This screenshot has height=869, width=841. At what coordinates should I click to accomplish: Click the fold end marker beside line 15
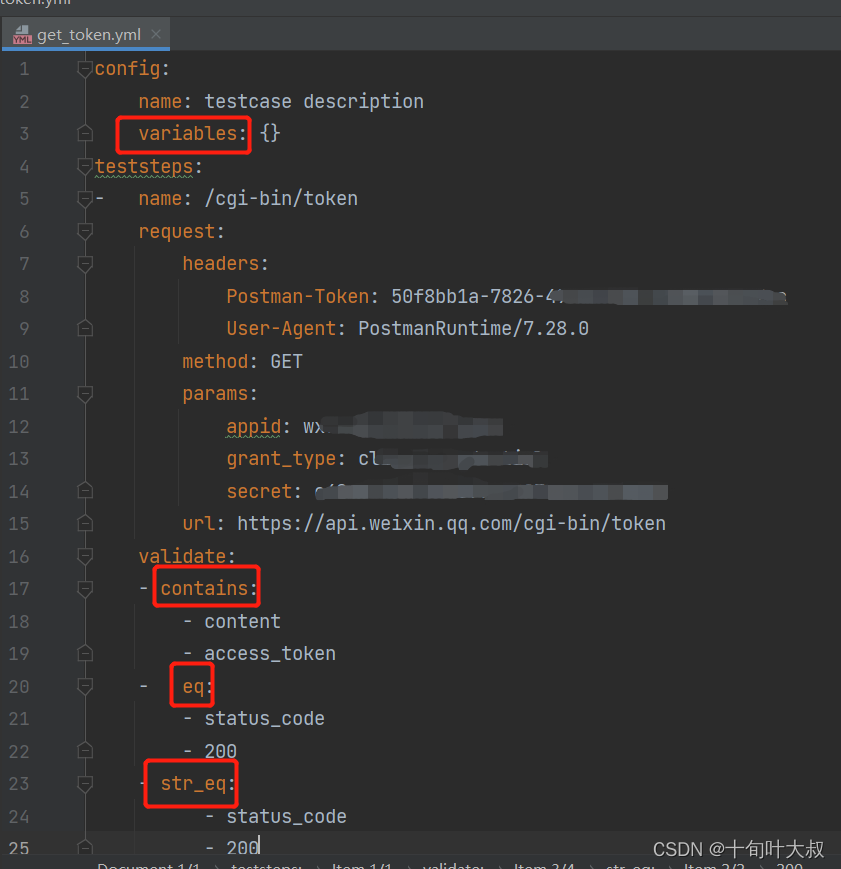coord(85,524)
